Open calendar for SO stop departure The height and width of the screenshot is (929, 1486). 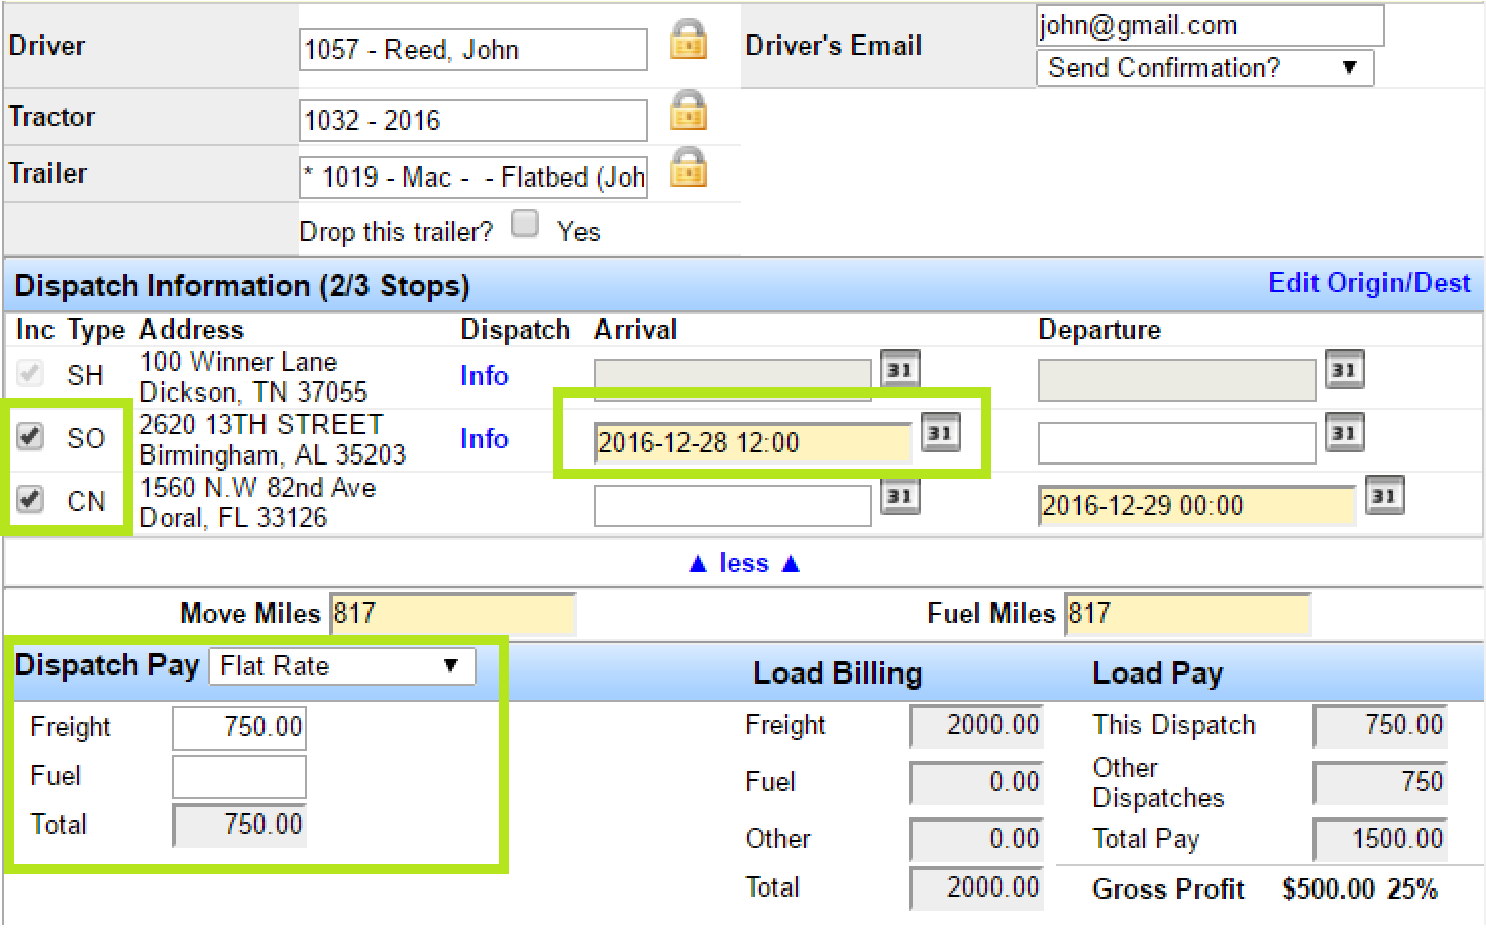[1344, 433]
